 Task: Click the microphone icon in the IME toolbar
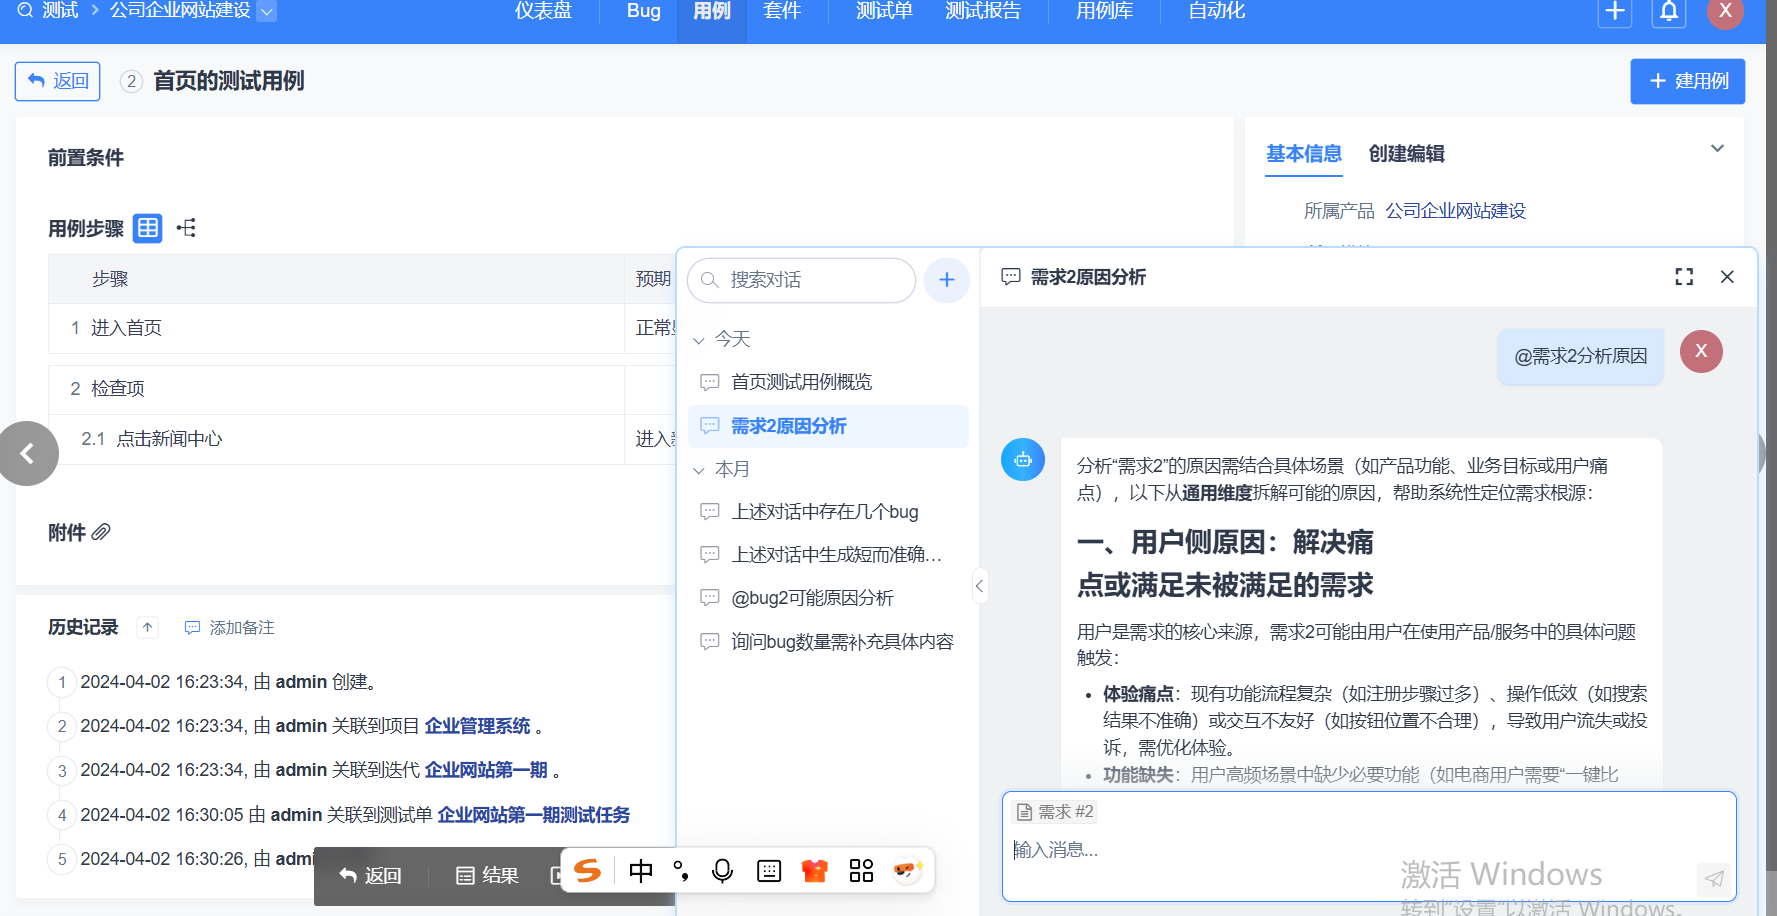pyautogui.click(x=722, y=871)
